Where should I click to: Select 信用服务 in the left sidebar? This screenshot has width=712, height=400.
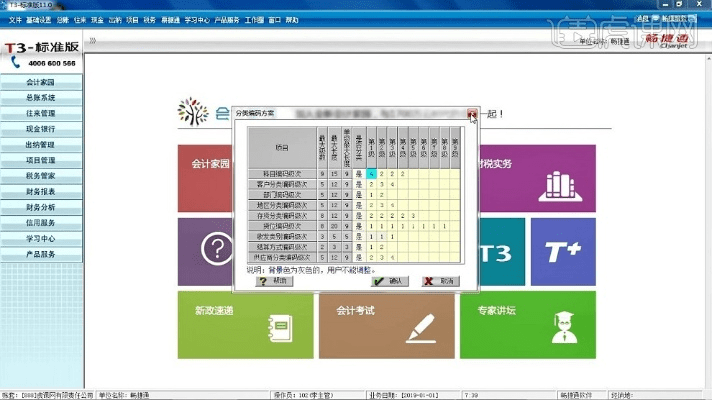coord(41,223)
